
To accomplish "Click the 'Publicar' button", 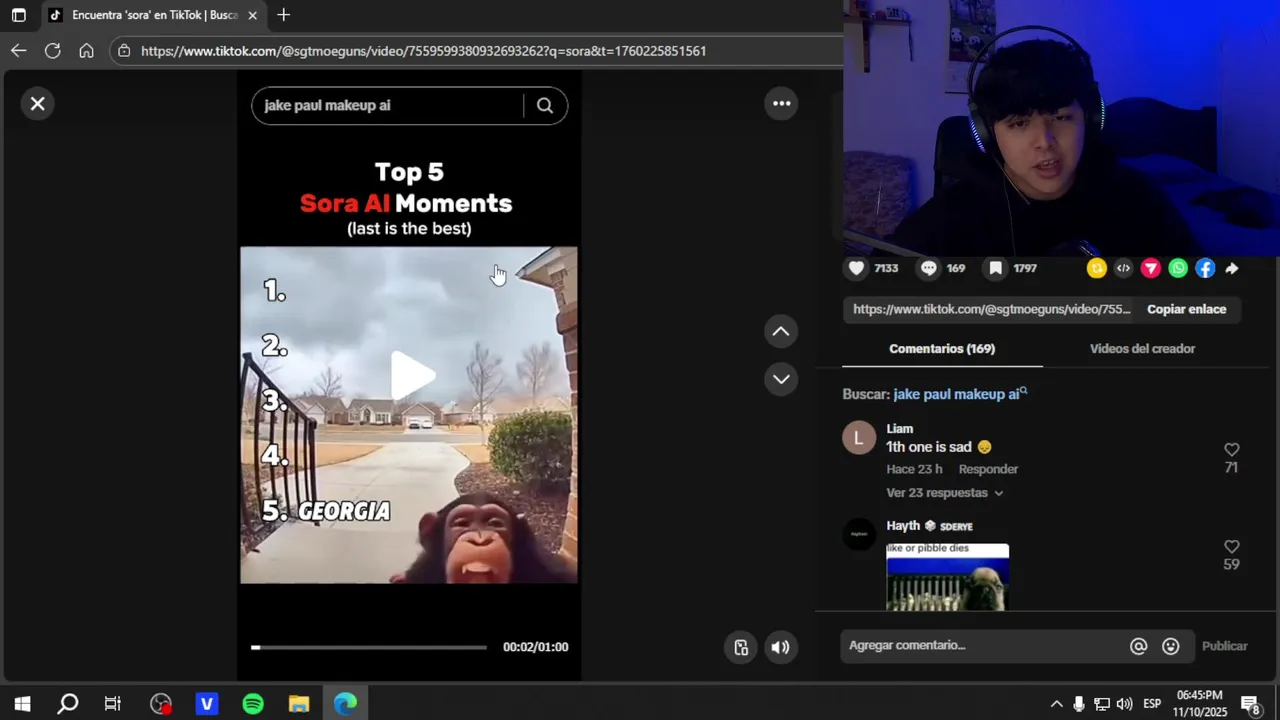I will (x=1224, y=646).
